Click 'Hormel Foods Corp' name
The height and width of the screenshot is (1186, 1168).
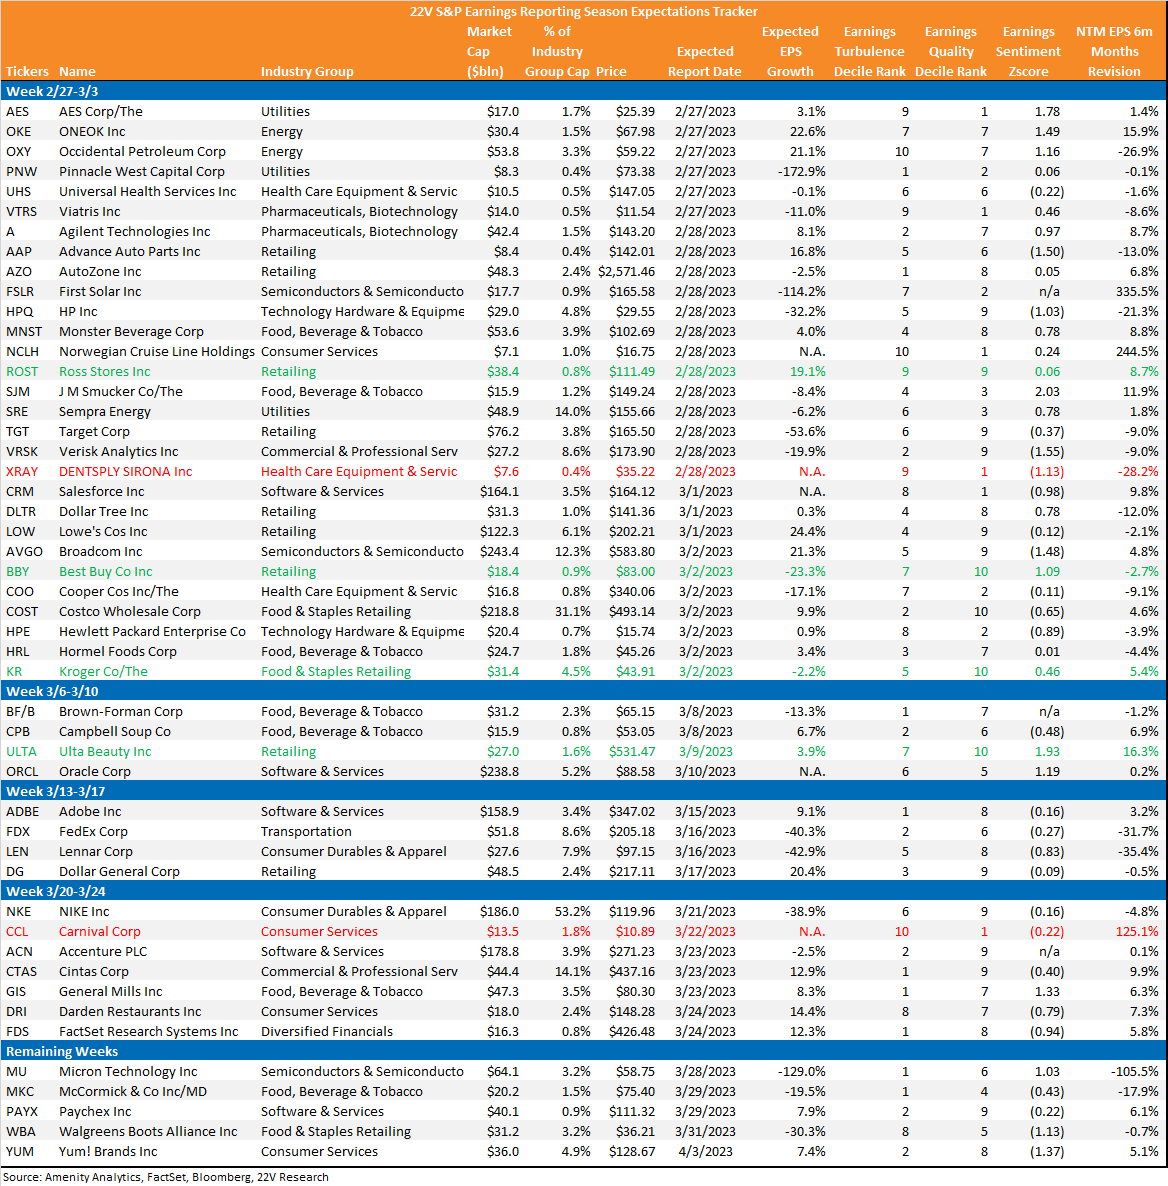[118, 652]
